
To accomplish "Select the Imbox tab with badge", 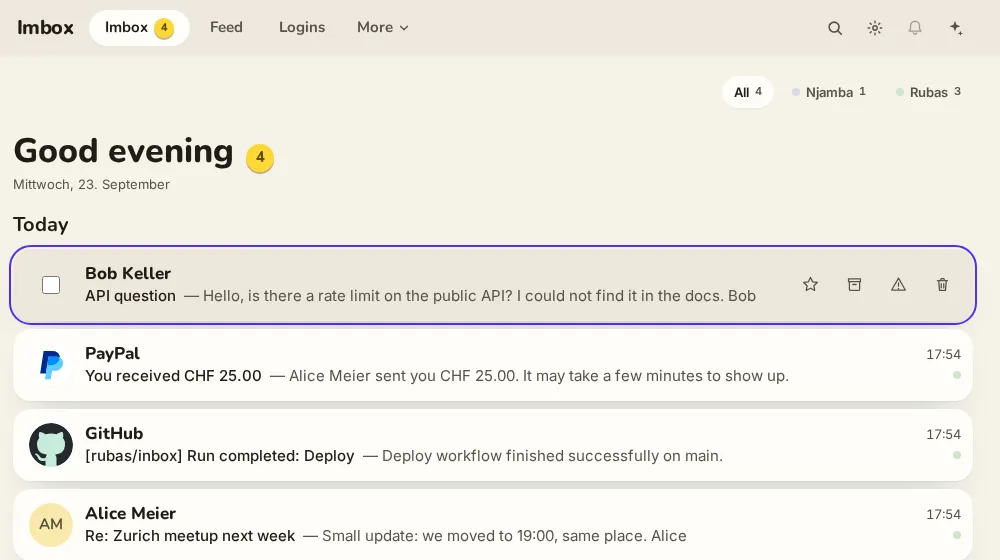I will point(139,27).
